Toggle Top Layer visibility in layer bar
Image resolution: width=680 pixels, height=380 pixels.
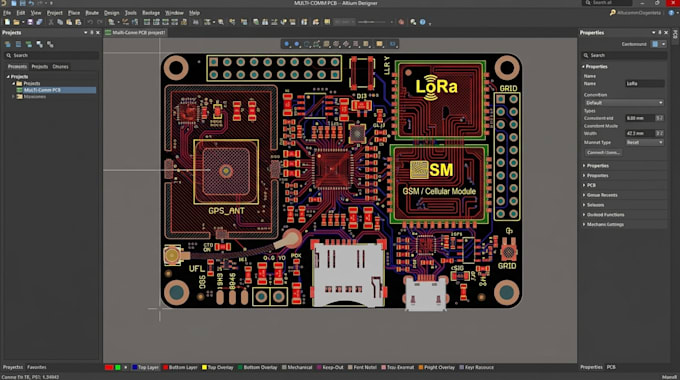[145, 367]
